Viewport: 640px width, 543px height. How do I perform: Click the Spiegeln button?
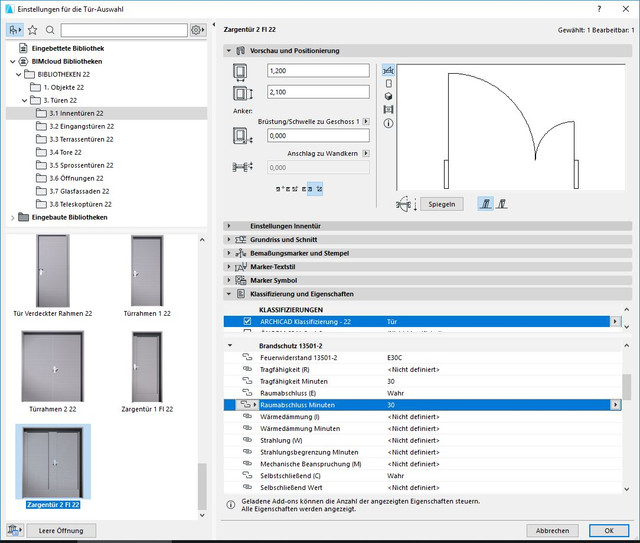442,204
